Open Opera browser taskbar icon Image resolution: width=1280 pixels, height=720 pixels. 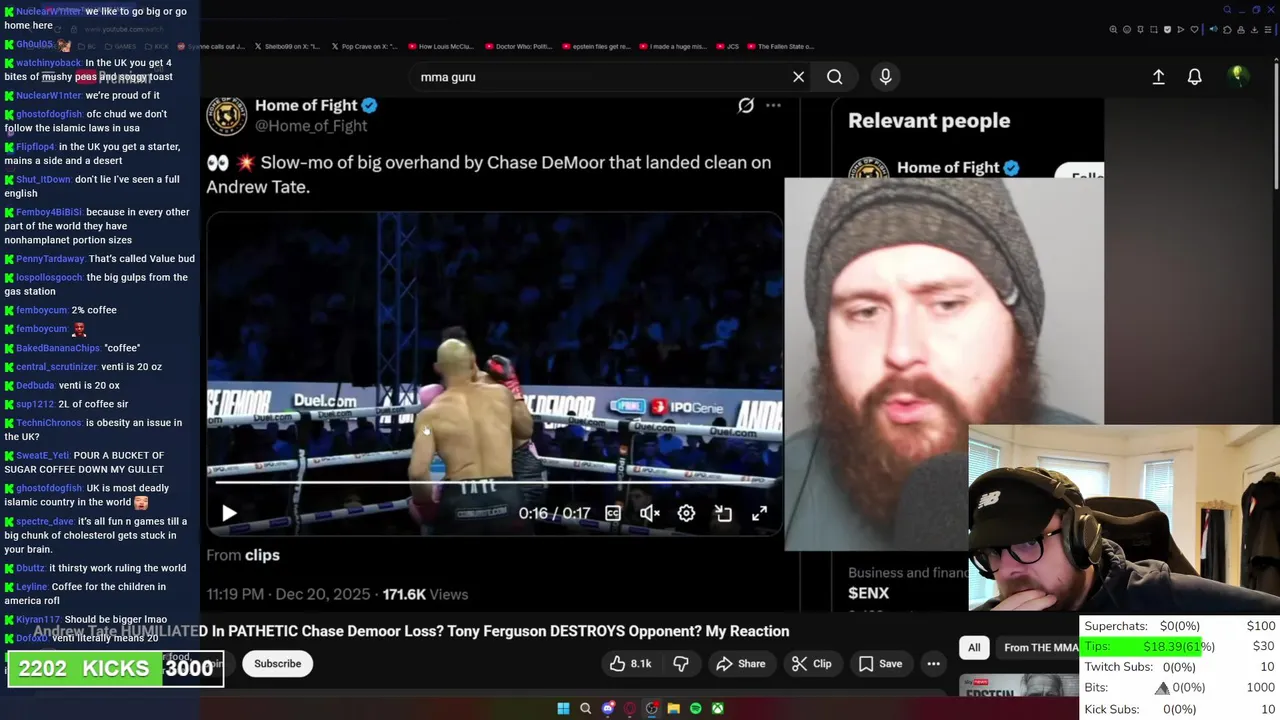click(x=630, y=708)
